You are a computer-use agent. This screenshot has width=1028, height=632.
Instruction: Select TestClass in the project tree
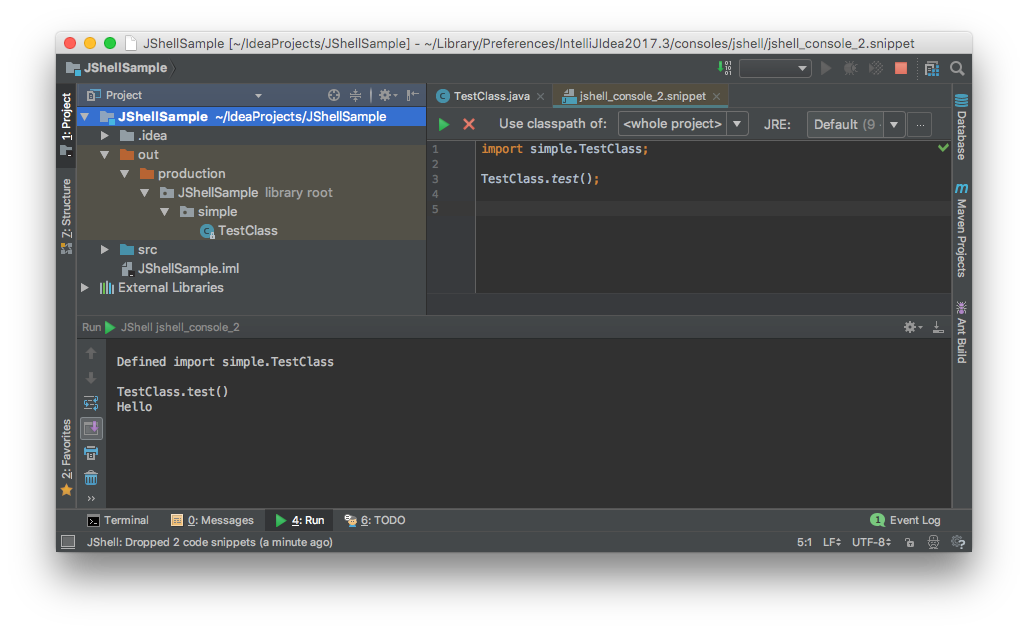[x=239, y=231]
